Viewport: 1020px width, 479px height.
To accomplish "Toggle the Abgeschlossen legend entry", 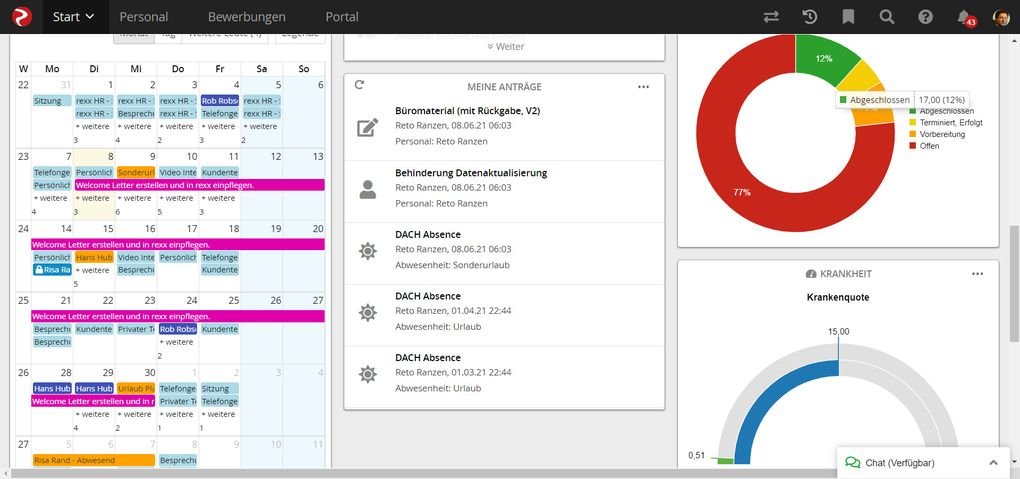I will [x=941, y=111].
